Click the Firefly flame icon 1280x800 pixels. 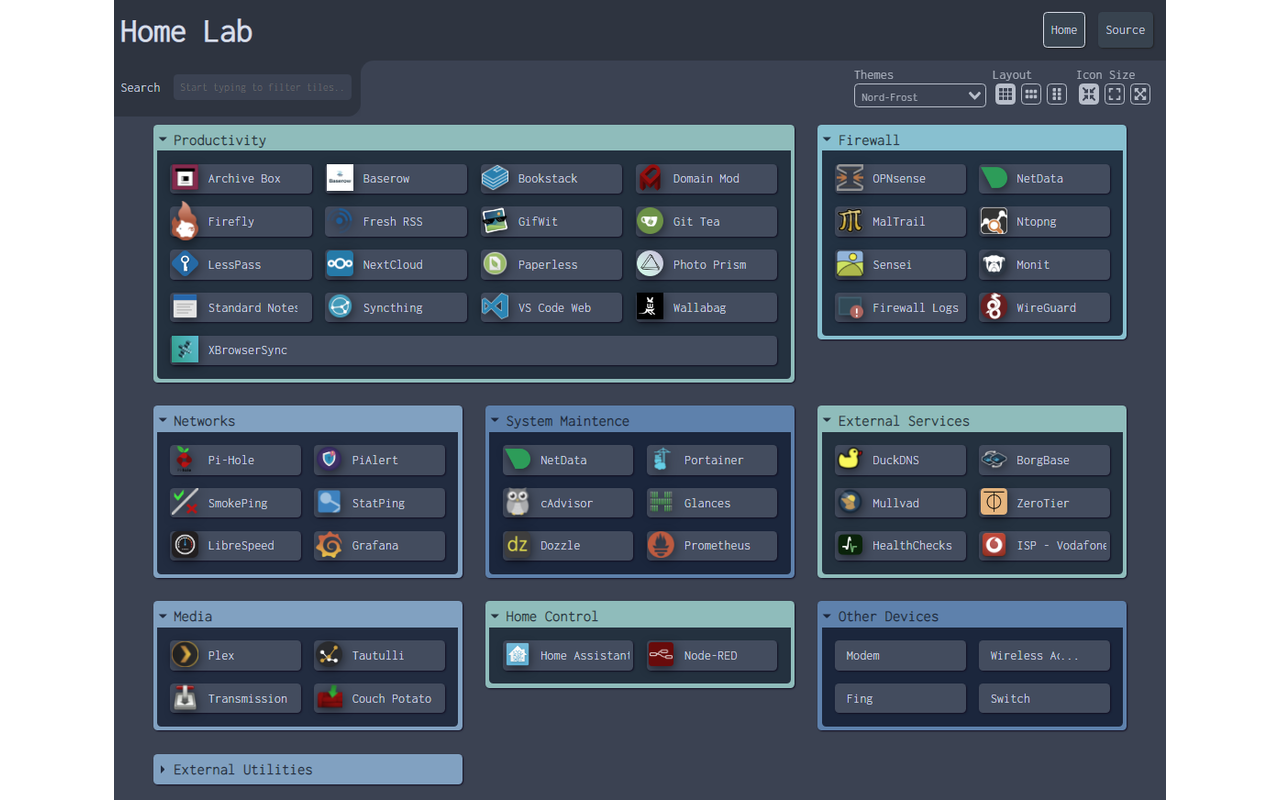click(184, 222)
